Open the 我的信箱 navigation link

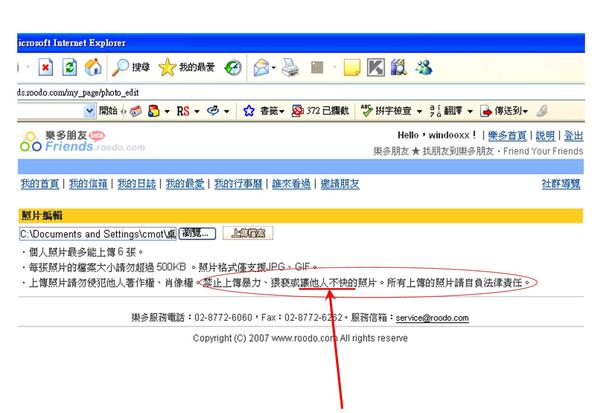coord(88,184)
